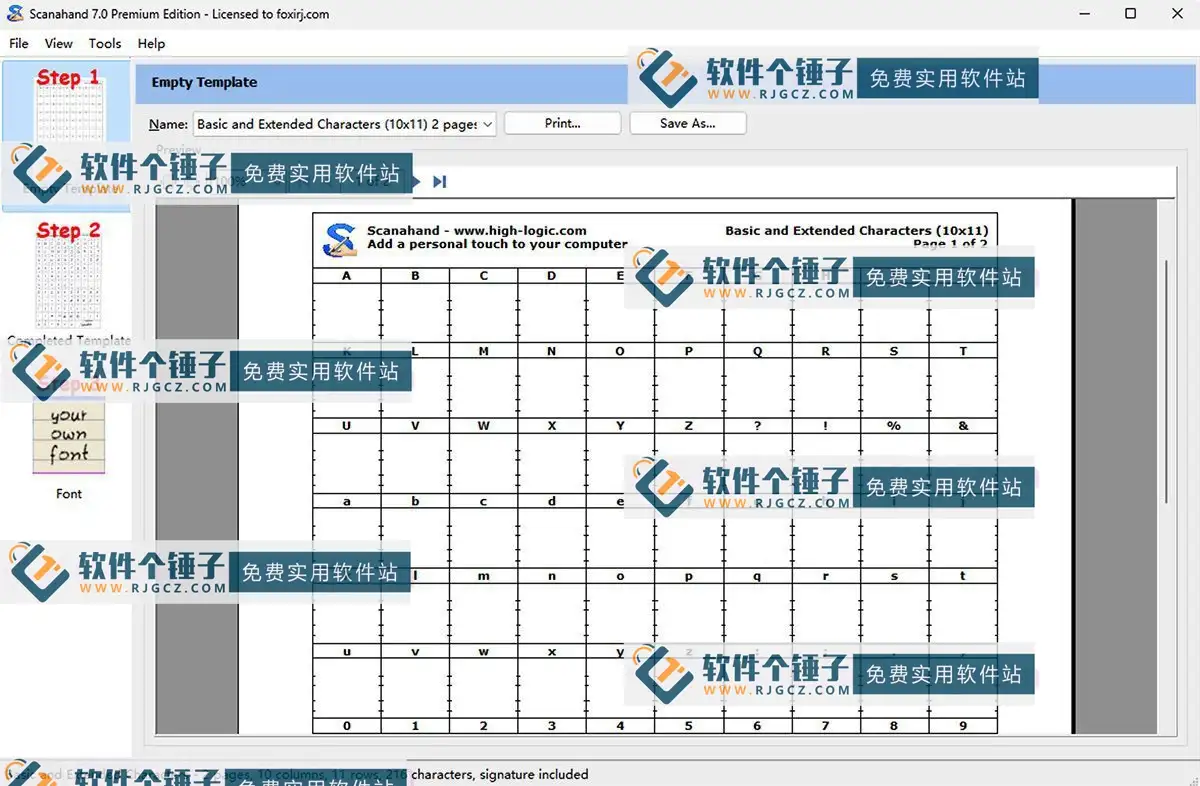This screenshot has width=1200, height=786.
Task: Open the View menu
Action: (x=59, y=44)
